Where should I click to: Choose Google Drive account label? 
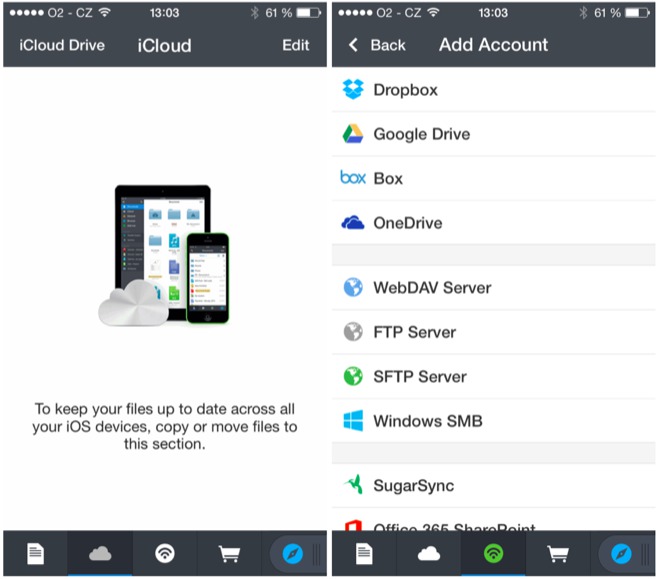point(422,134)
